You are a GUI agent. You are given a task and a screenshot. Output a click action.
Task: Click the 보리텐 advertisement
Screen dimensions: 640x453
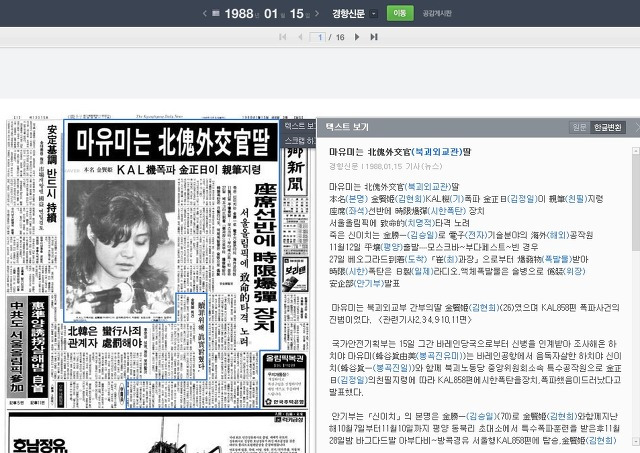coord(295,275)
